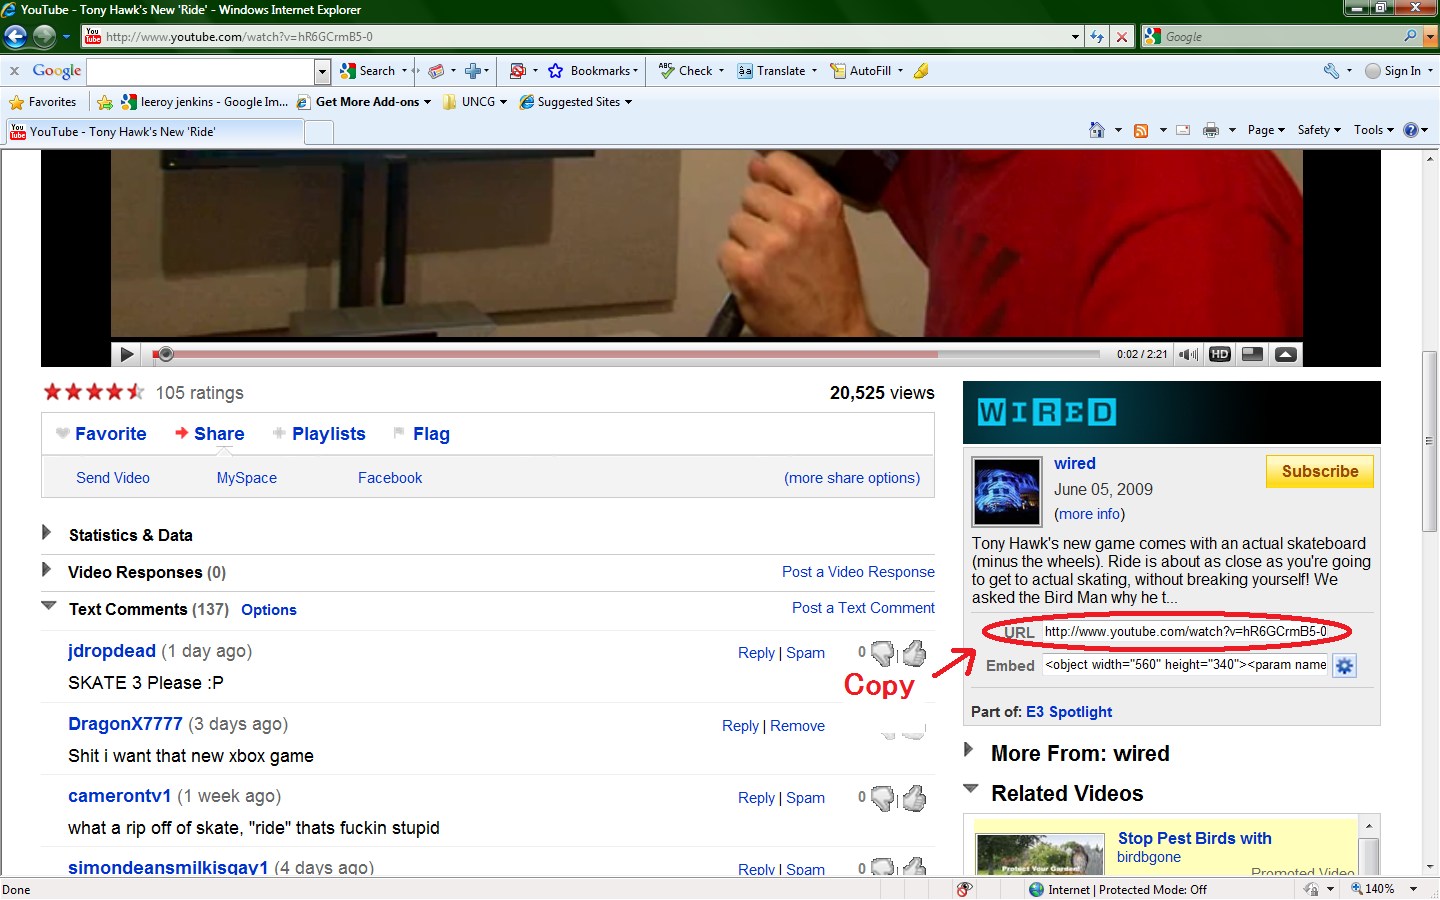Image resolution: width=1440 pixels, height=900 pixels.
Task: Open the E3 Spotlight playlist link
Action: pyautogui.click(x=1069, y=712)
